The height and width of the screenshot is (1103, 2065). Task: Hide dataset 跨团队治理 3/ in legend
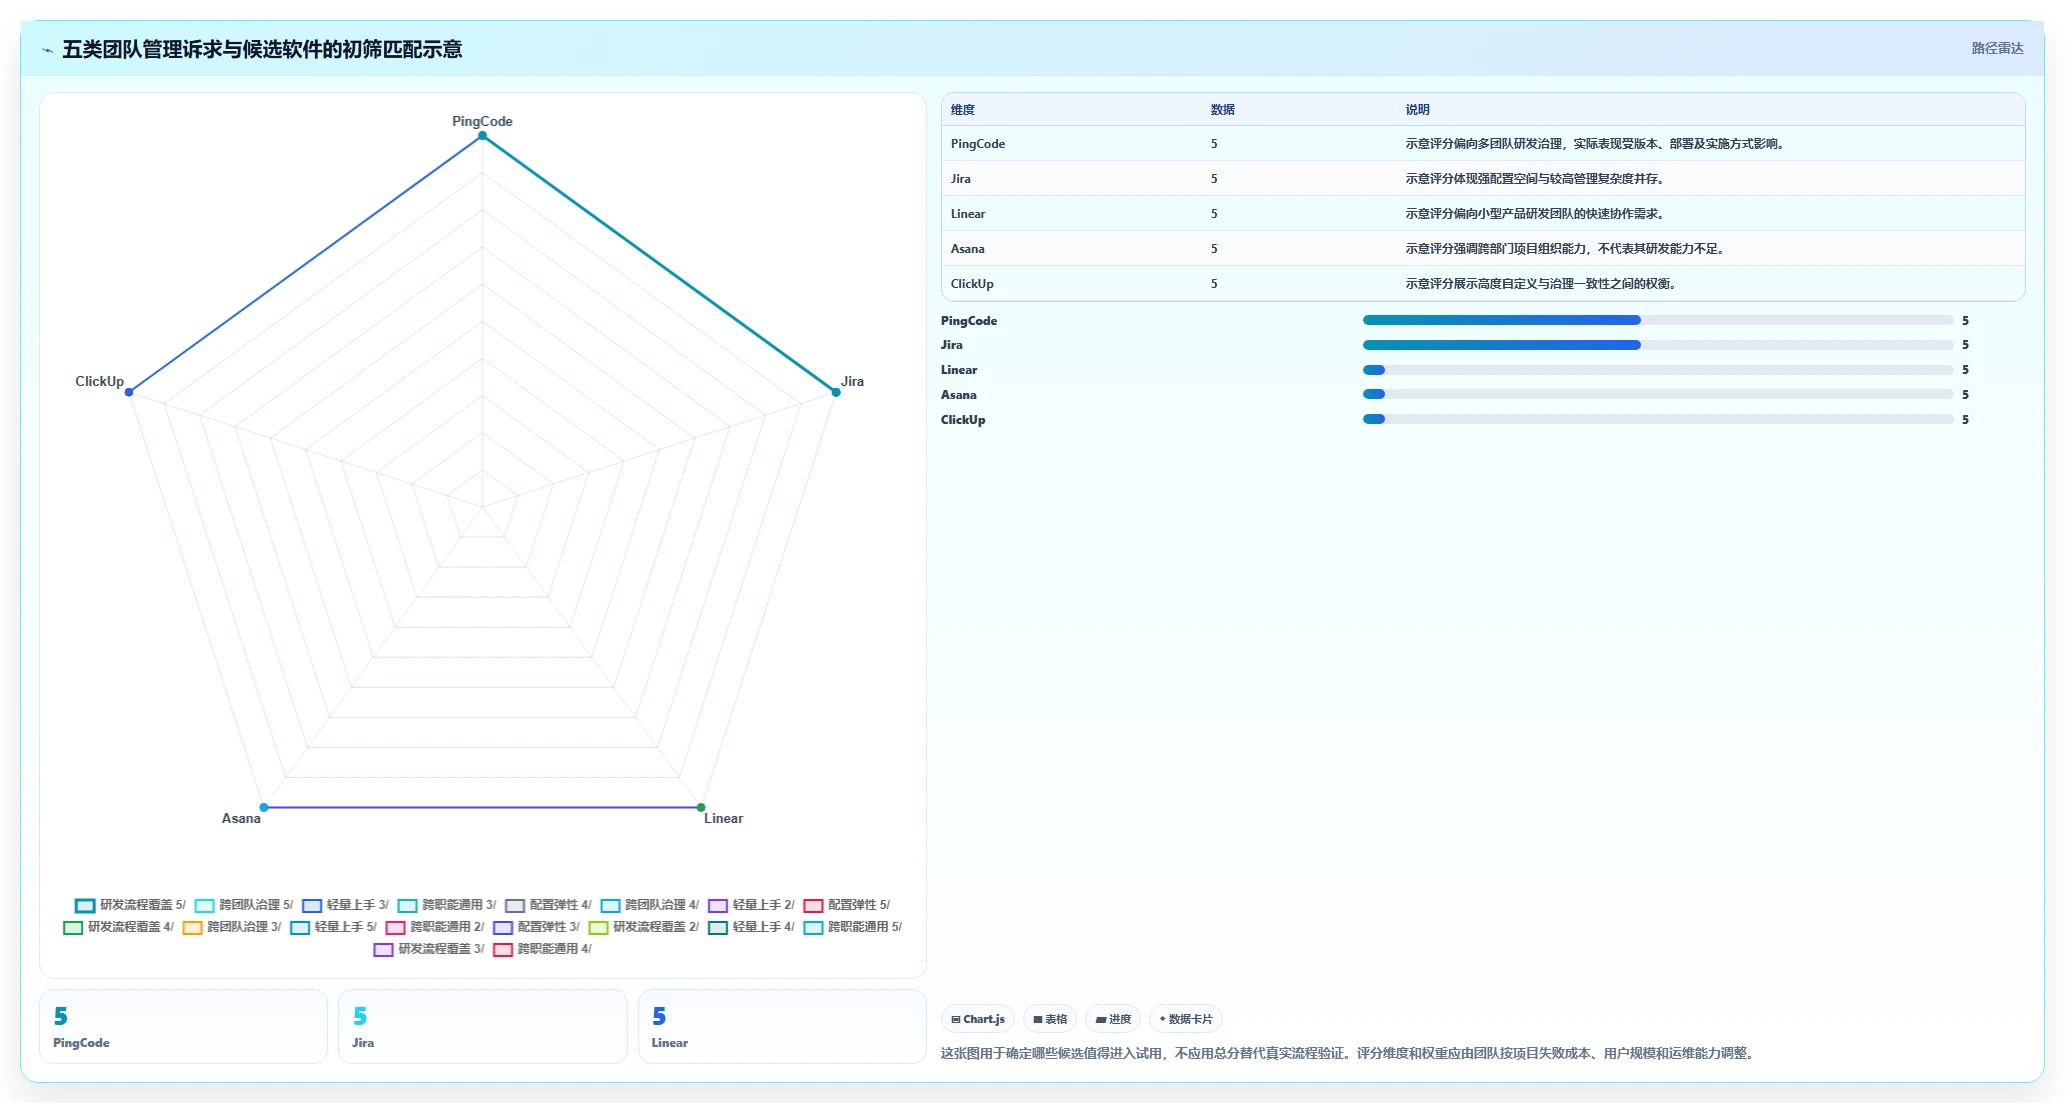[x=232, y=927]
